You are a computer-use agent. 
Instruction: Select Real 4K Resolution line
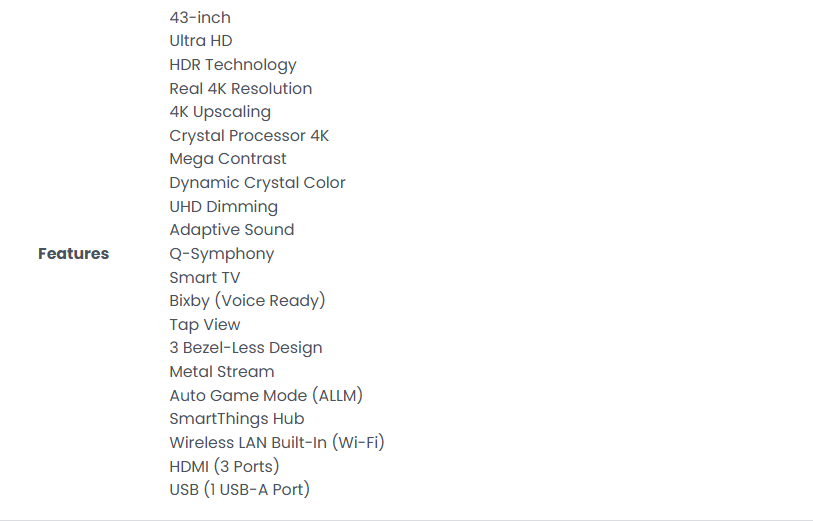[241, 89]
